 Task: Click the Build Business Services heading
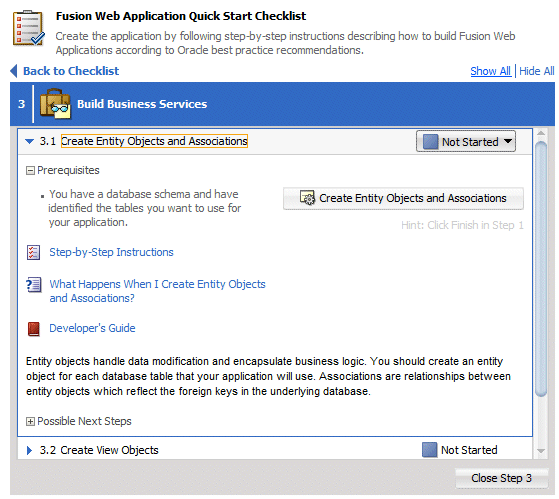point(142,104)
